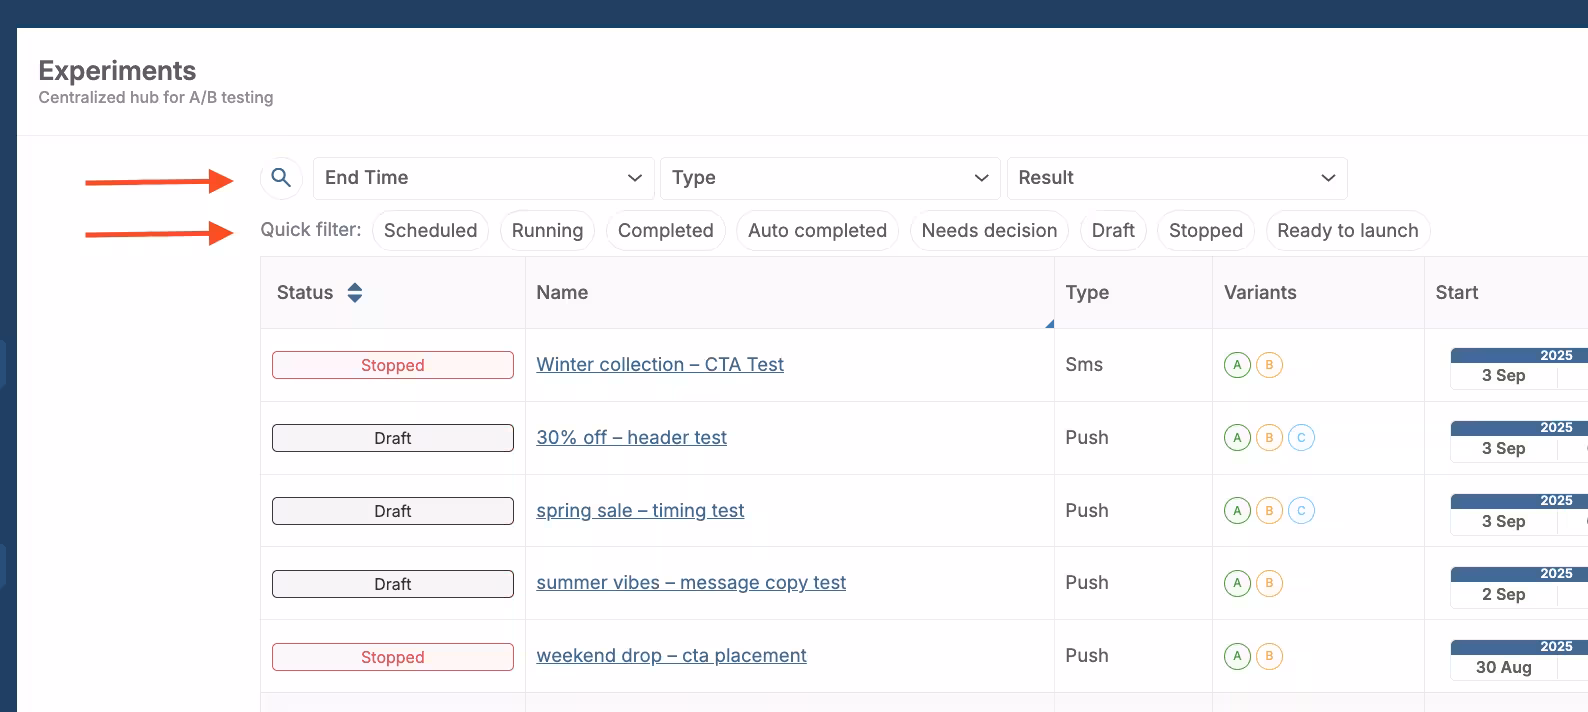
Task: Click variant C badge for 30% off test
Action: coord(1301,438)
